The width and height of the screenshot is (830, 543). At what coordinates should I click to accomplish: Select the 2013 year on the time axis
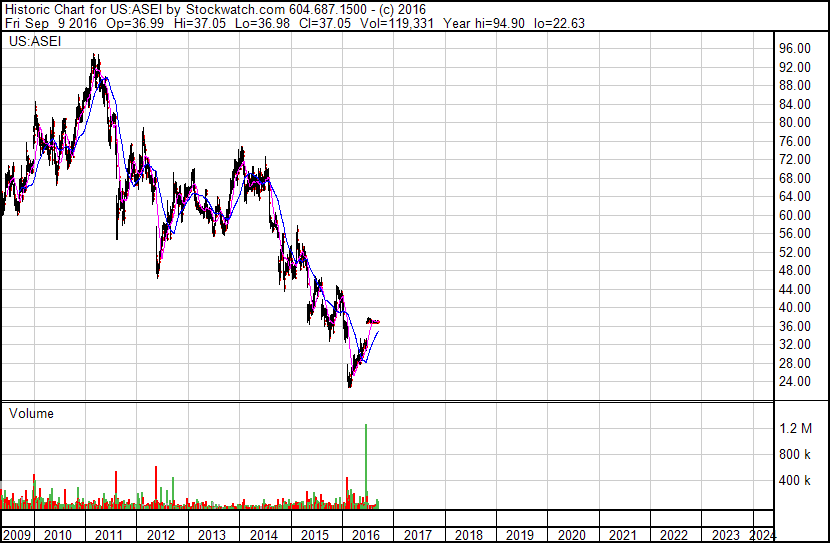point(212,535)
